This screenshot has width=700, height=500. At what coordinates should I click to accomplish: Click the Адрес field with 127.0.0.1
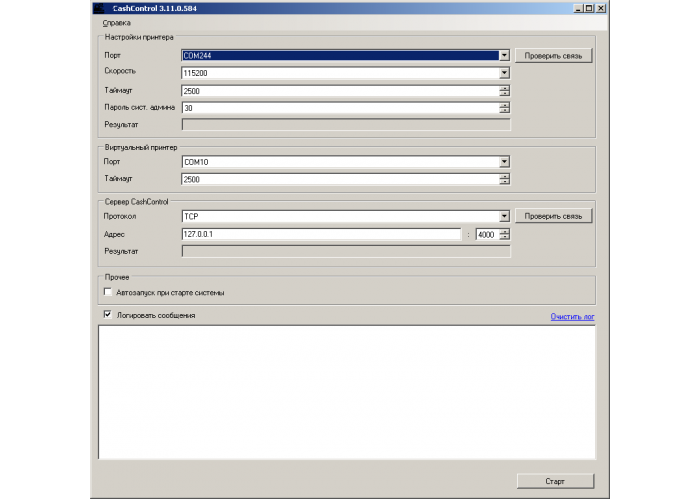coord(321,234)
